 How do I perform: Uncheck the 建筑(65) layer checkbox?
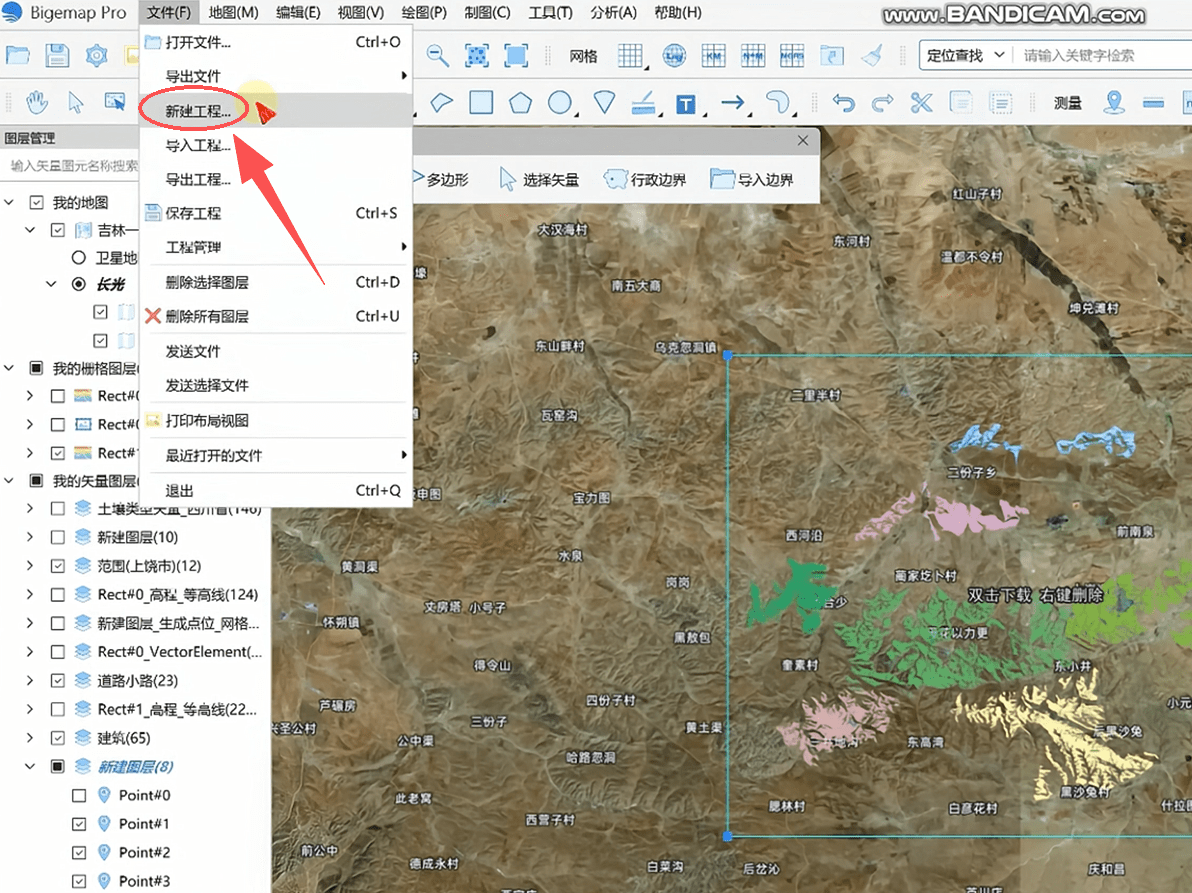coord(58,737)
